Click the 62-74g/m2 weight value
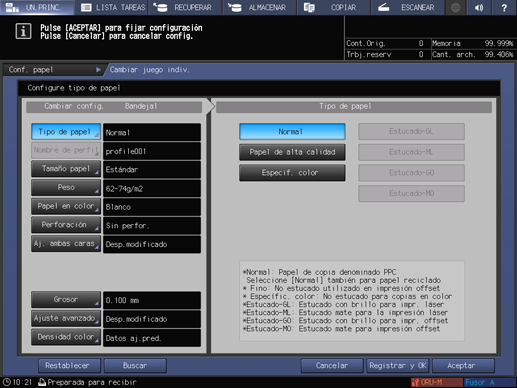517x388 pixels. [x=152, y=188]
